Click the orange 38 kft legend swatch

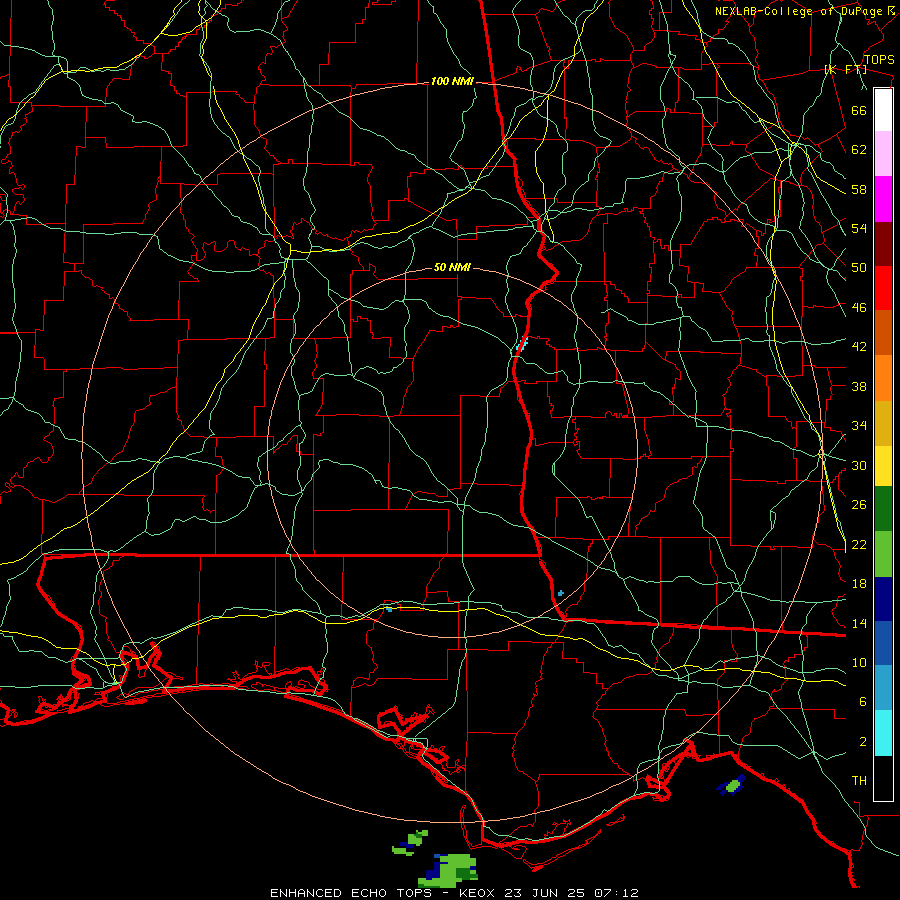[x=883, y=378]
